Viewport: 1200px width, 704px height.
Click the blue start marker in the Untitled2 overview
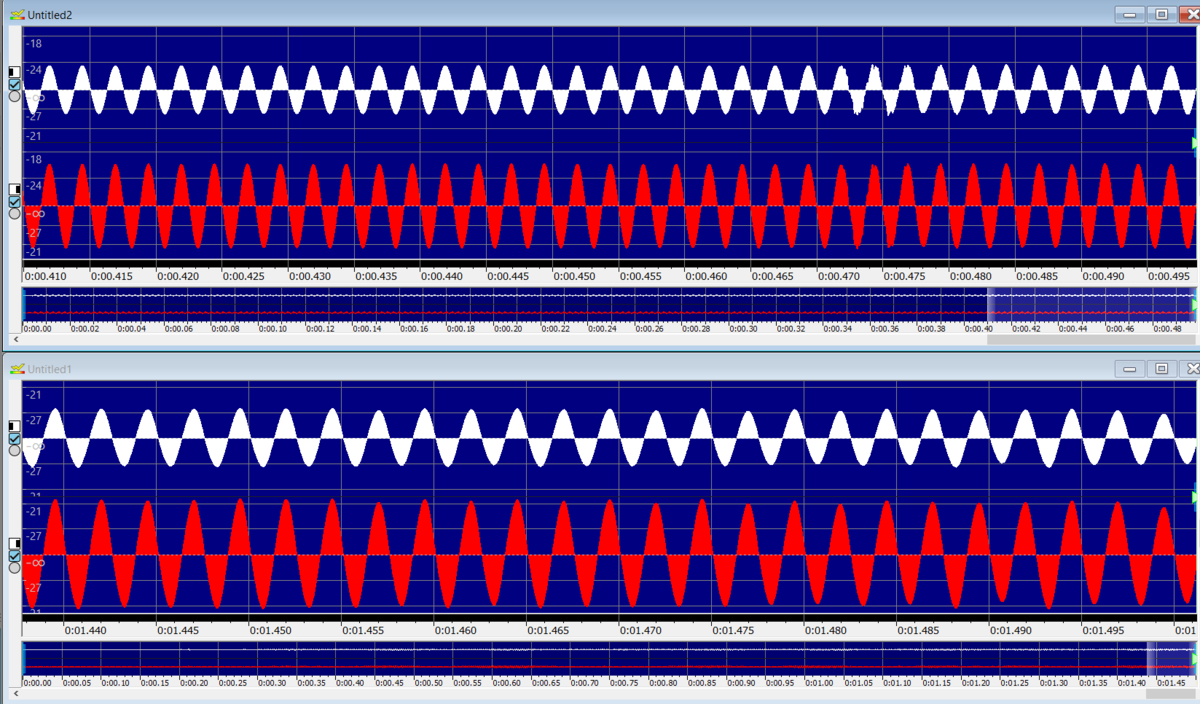coord(23,305)
